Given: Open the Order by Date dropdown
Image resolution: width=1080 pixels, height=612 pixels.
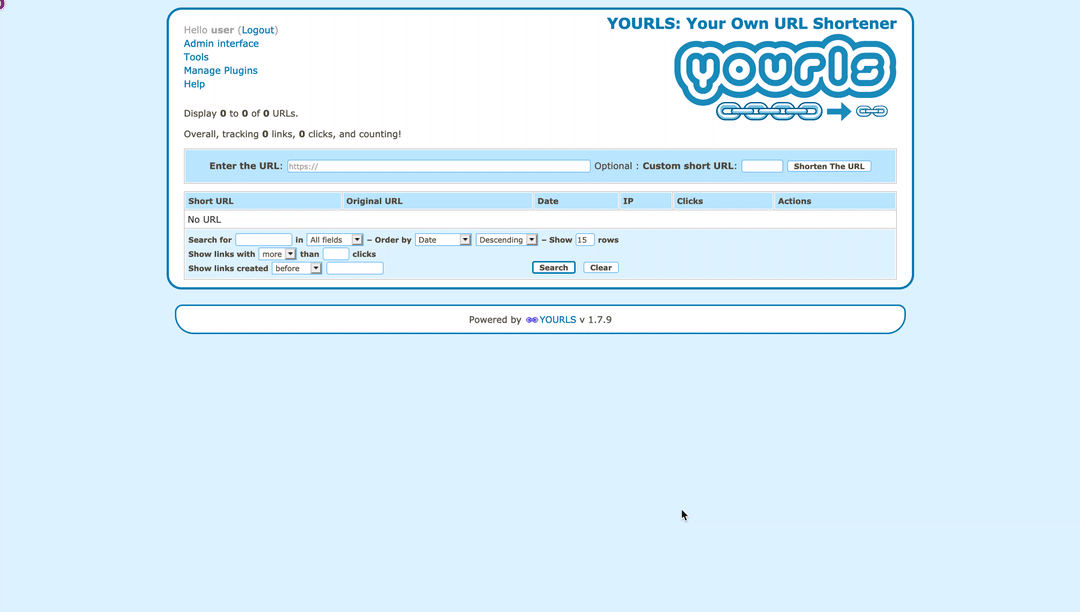Looking at the screenshot, I should (443, 240).
